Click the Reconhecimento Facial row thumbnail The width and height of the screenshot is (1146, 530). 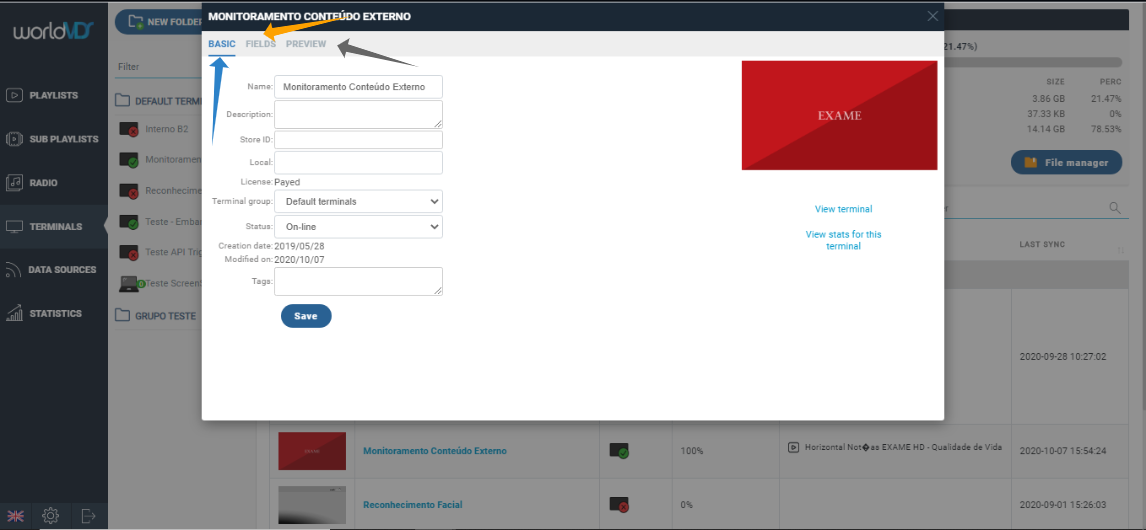pyautogui.click(x=312, y=504)
